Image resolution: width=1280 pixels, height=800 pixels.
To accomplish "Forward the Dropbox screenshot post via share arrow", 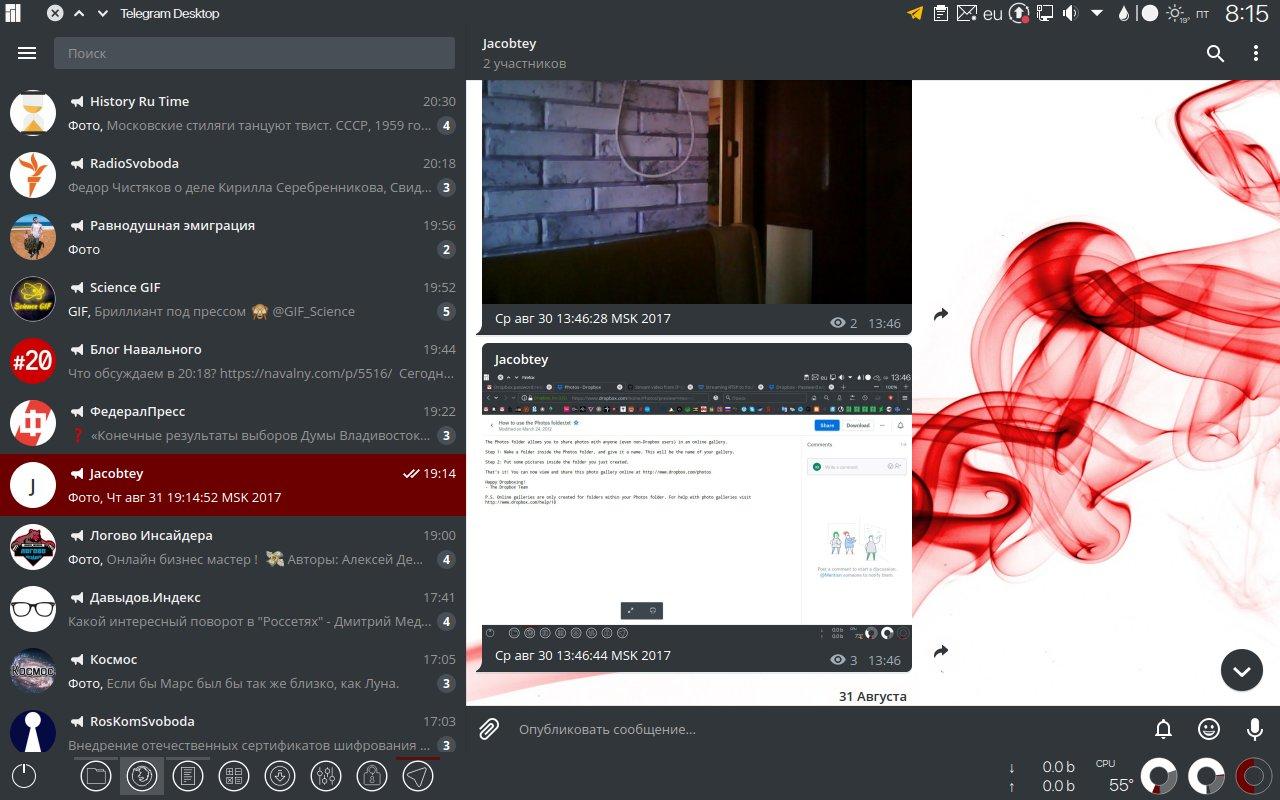I will 940,652.
